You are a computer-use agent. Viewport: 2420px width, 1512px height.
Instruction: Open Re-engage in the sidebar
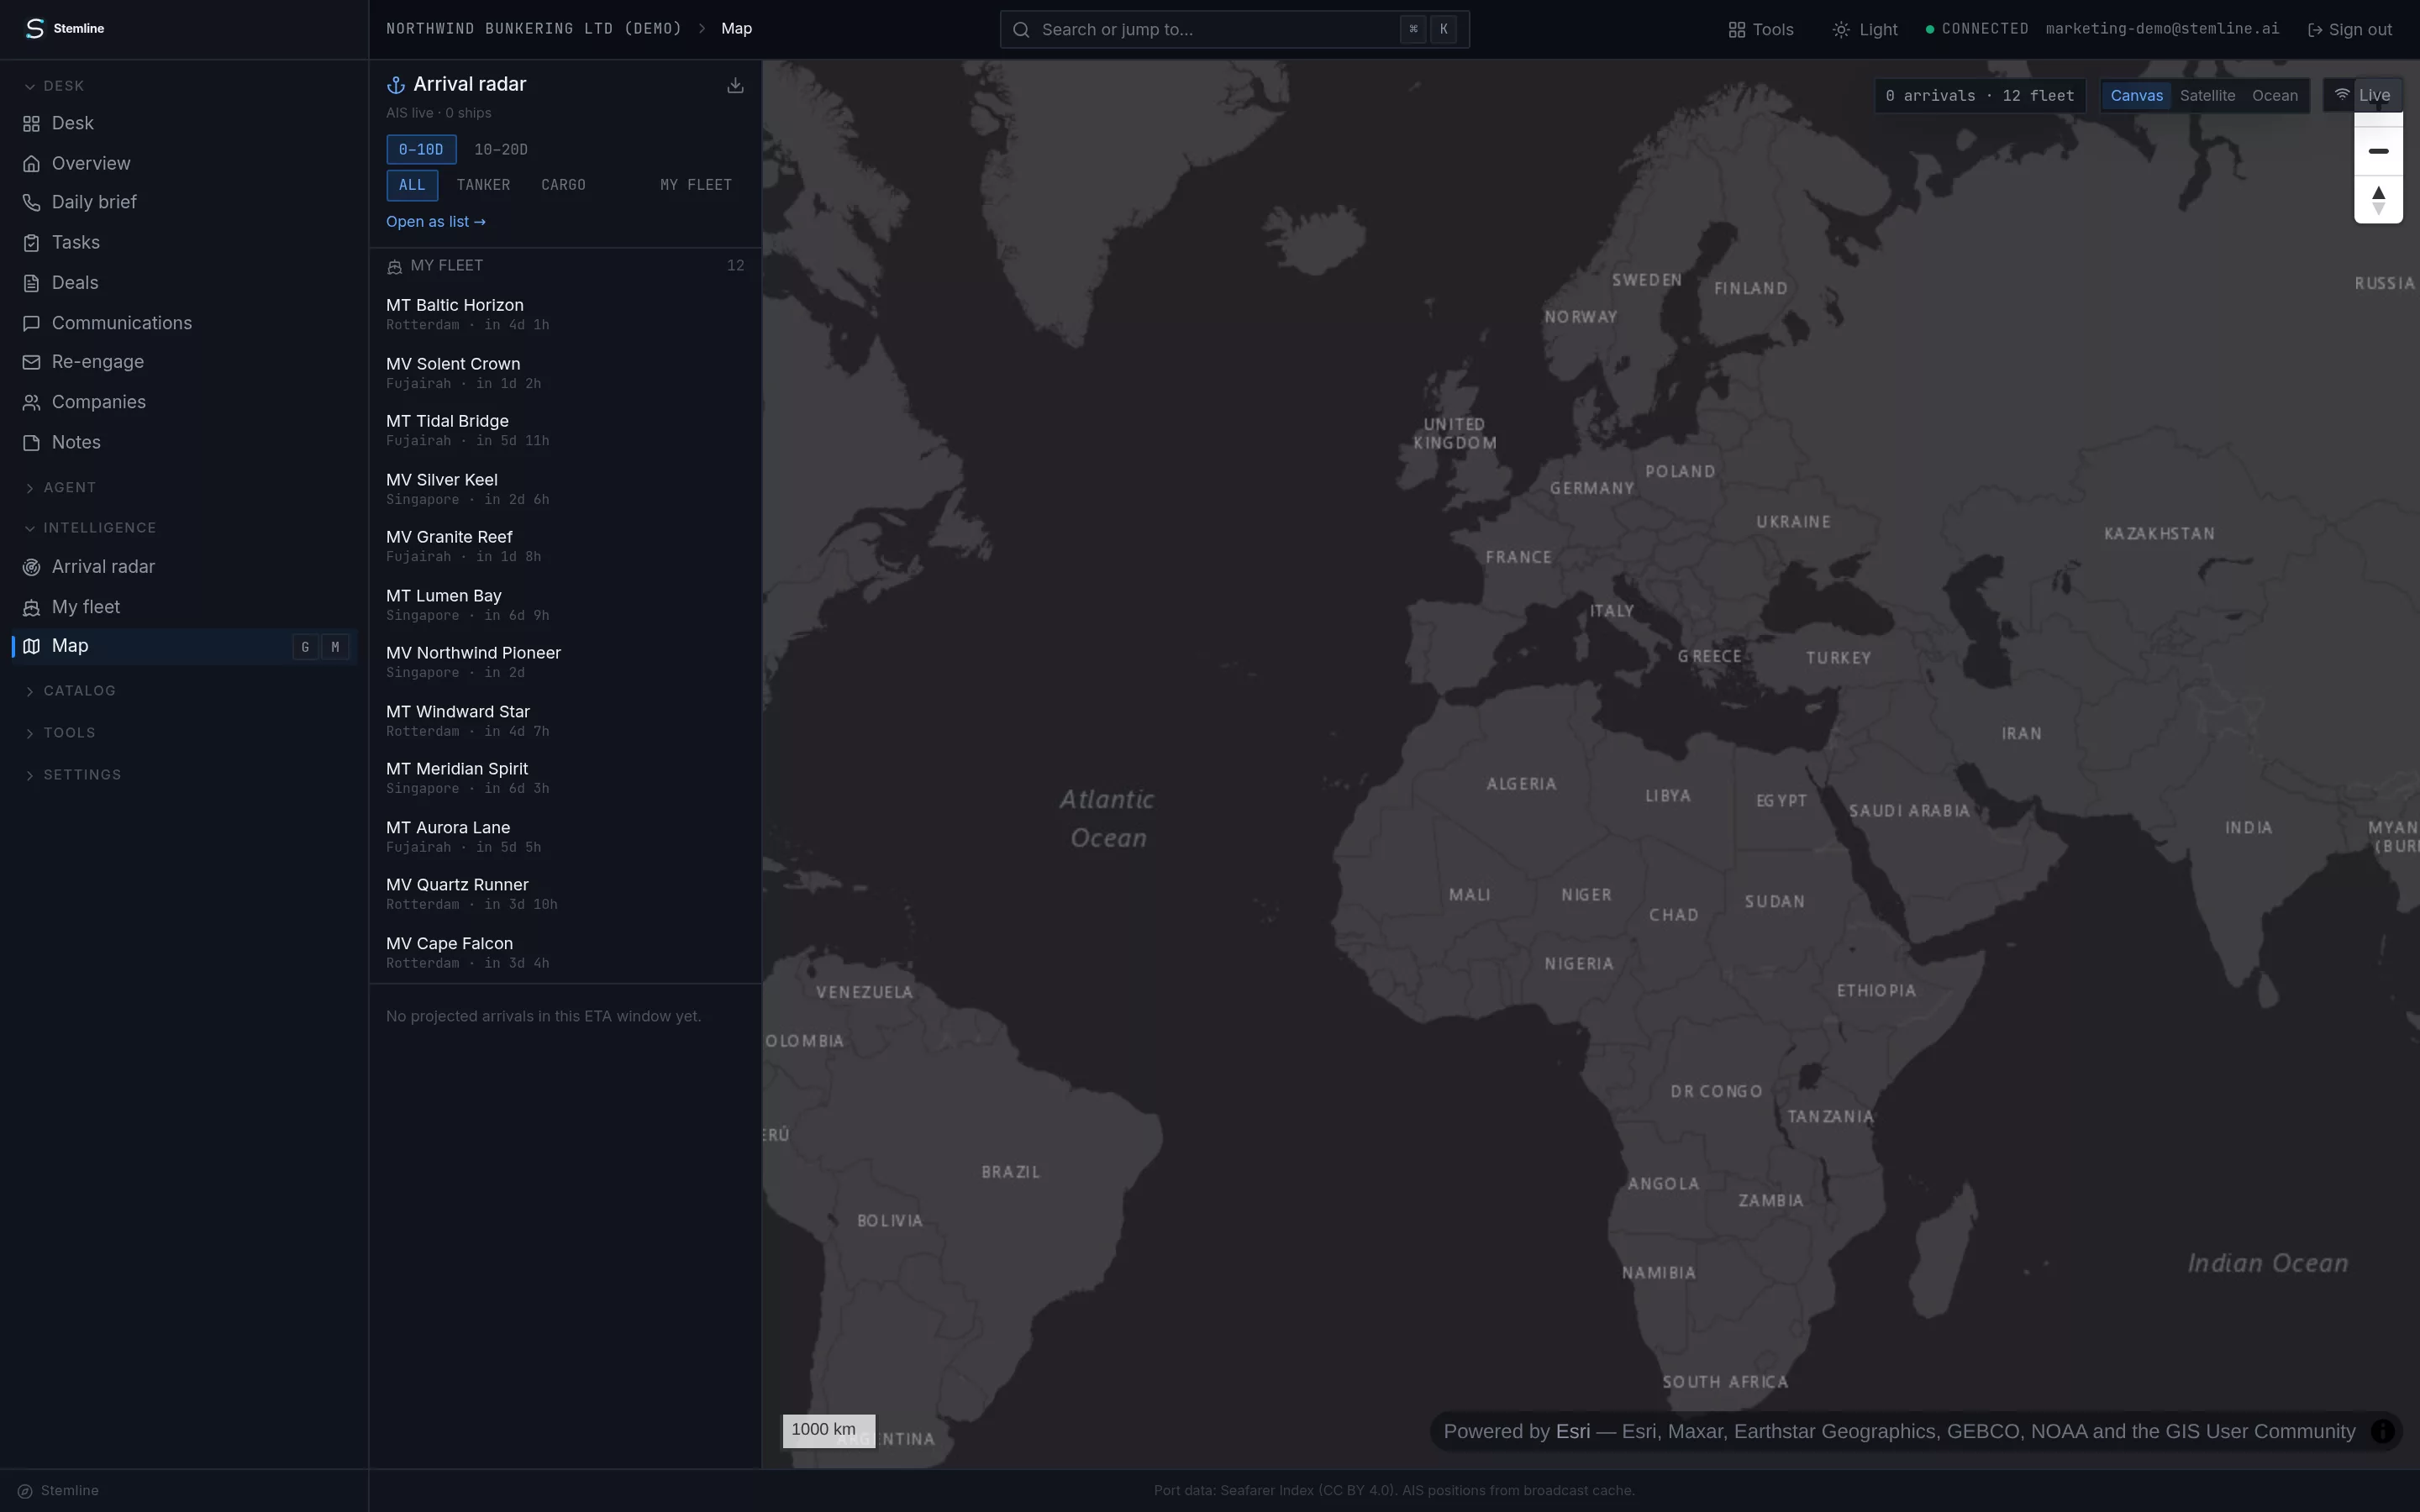pyautogui.click(x=184, y=362)
